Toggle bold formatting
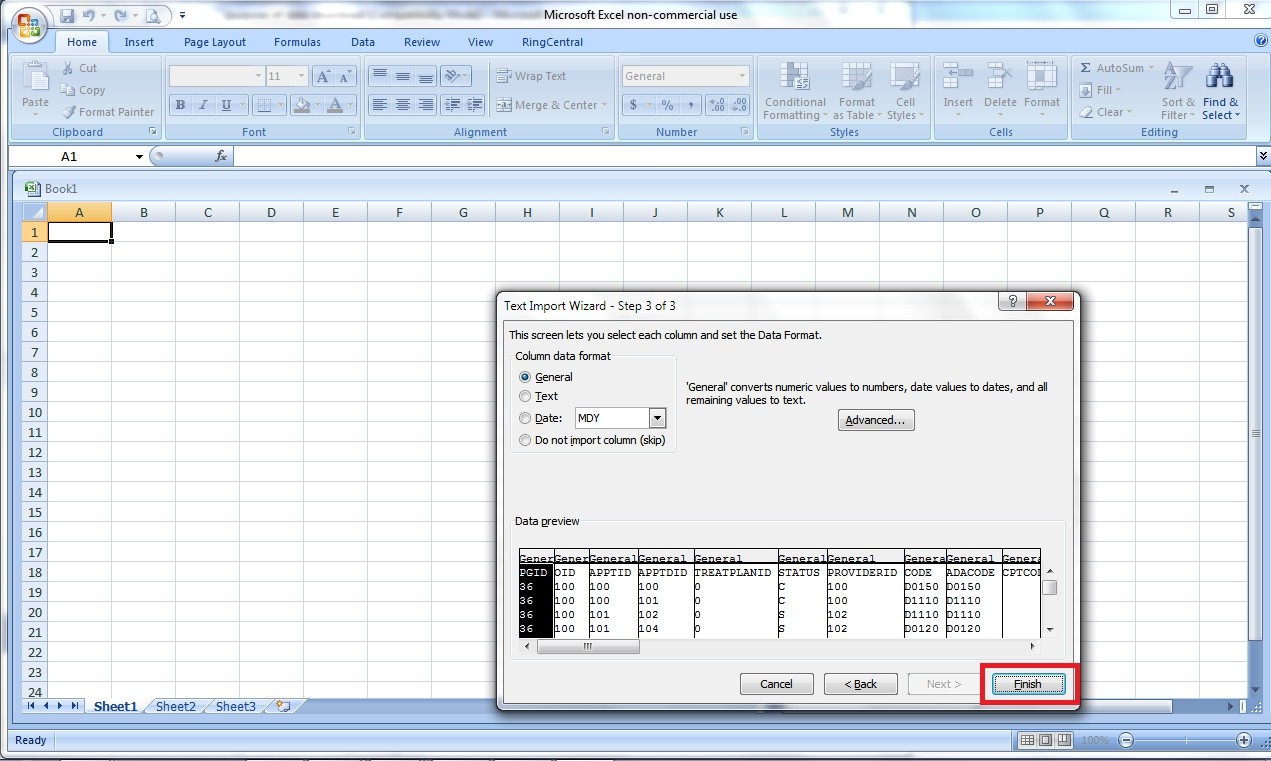The height and width of the screenshot is (761, 1271). (180, 105)
